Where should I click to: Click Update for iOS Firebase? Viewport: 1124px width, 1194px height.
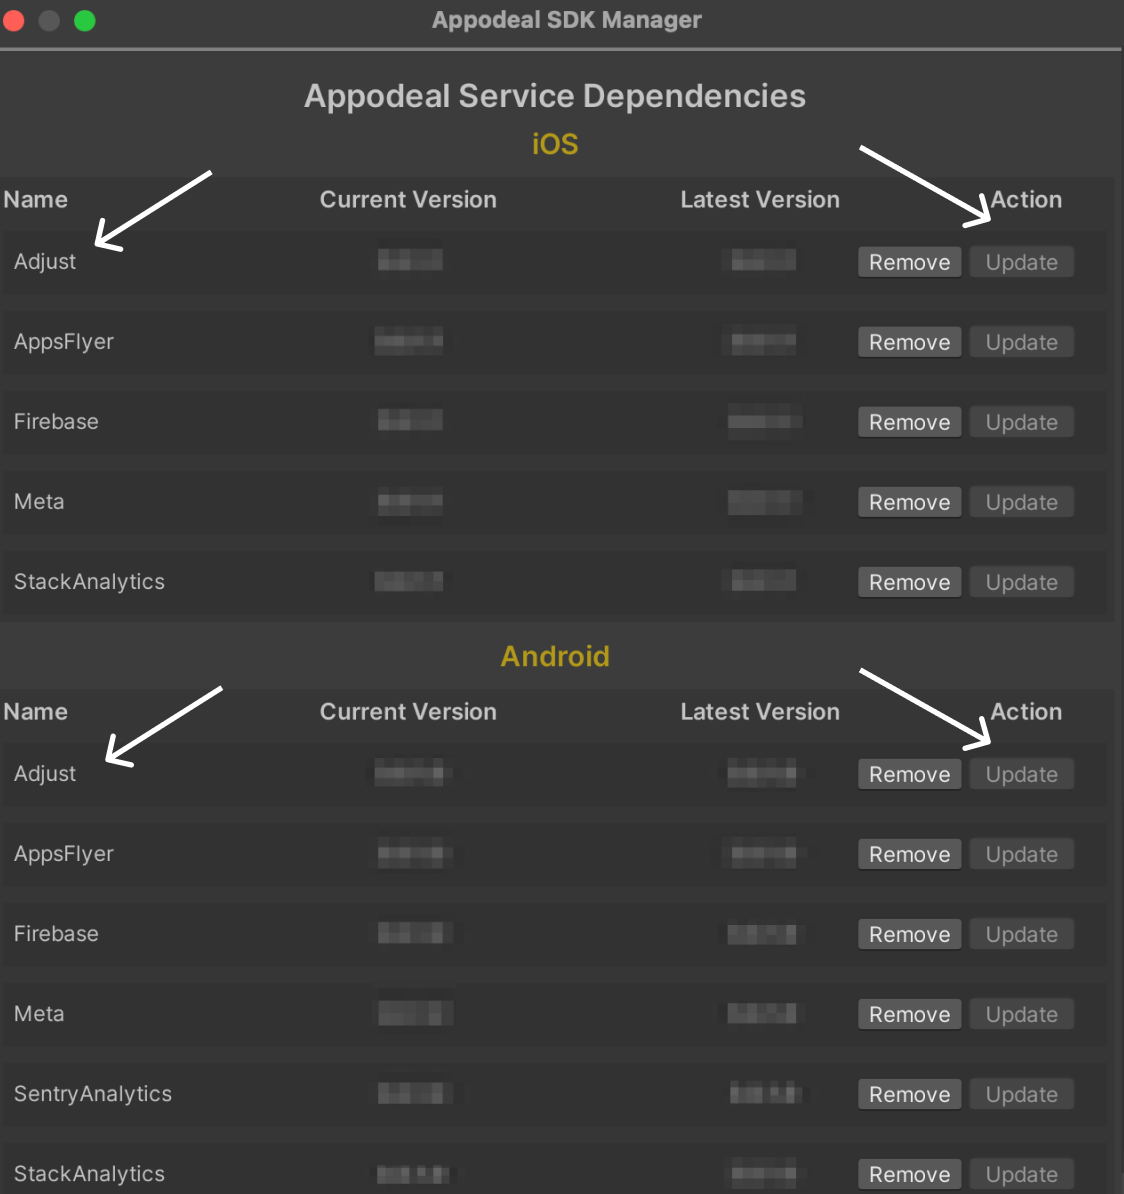tap(1021, 422)
